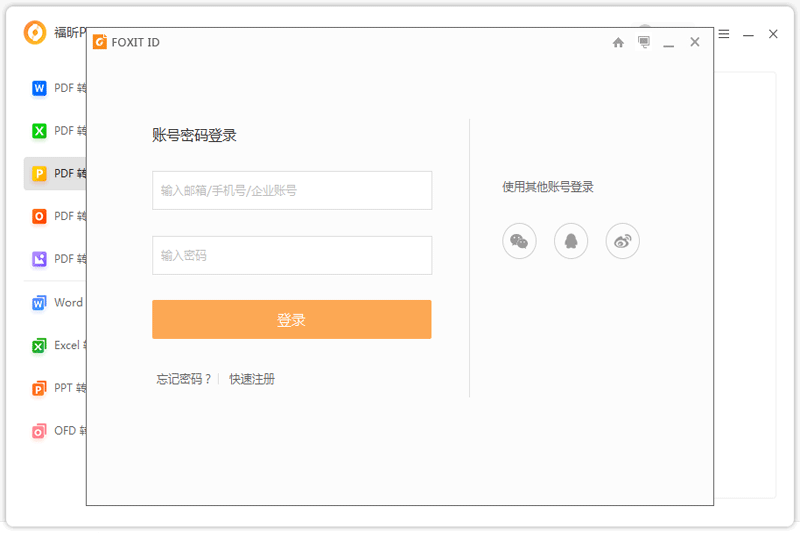Click the home icon in FOXIT ID dialog
Image resolution: width=800 pixels, height=533 pixels.
coord(618,43)
